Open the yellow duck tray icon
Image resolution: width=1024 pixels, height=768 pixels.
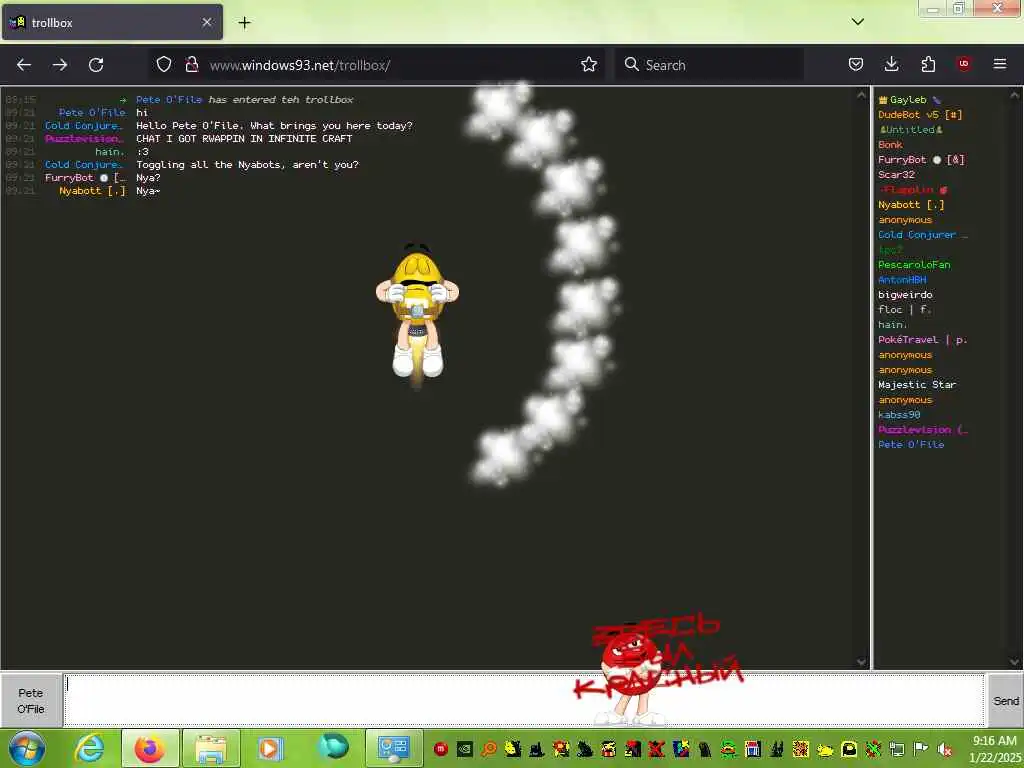point(825,750)
